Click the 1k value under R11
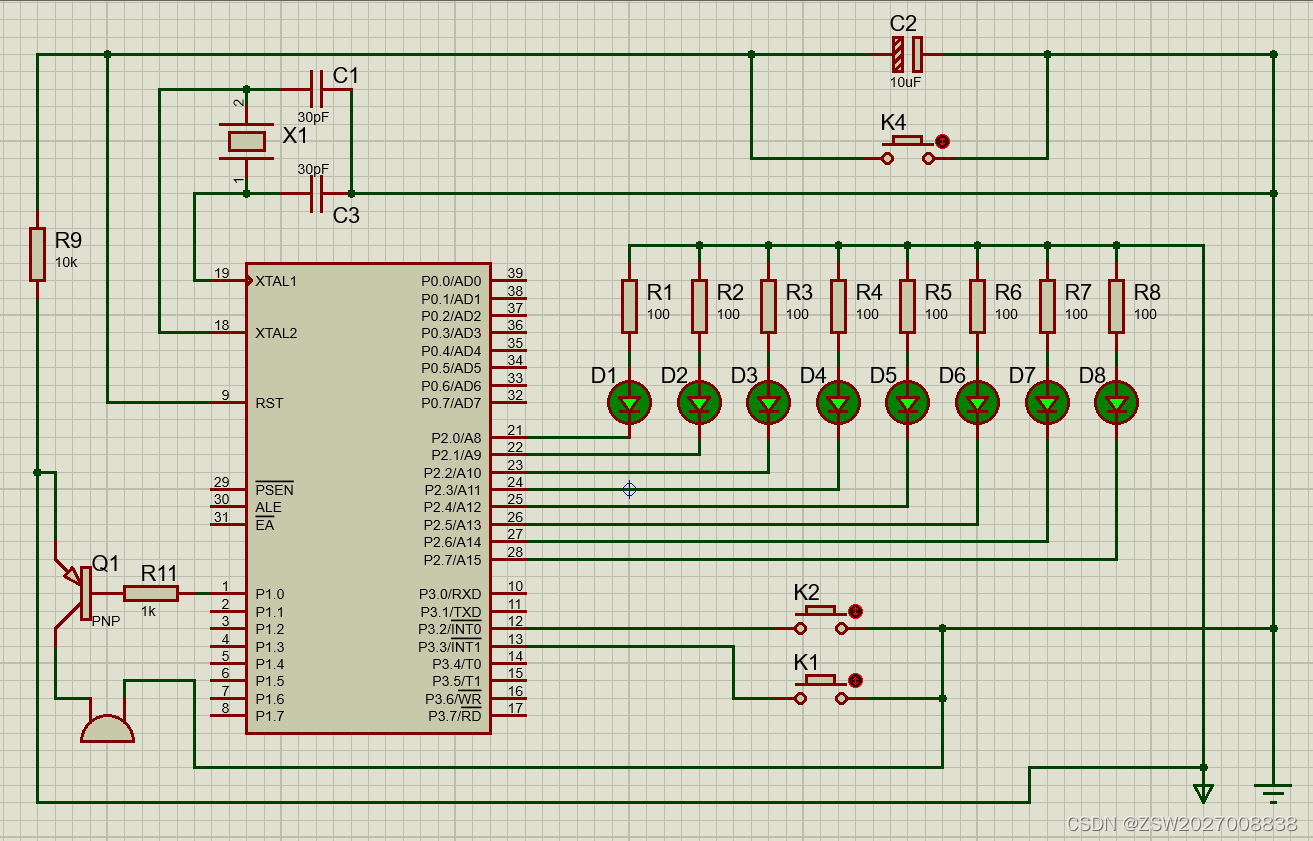The height and width of the screenshot is (841, 1313). point(148,610)
